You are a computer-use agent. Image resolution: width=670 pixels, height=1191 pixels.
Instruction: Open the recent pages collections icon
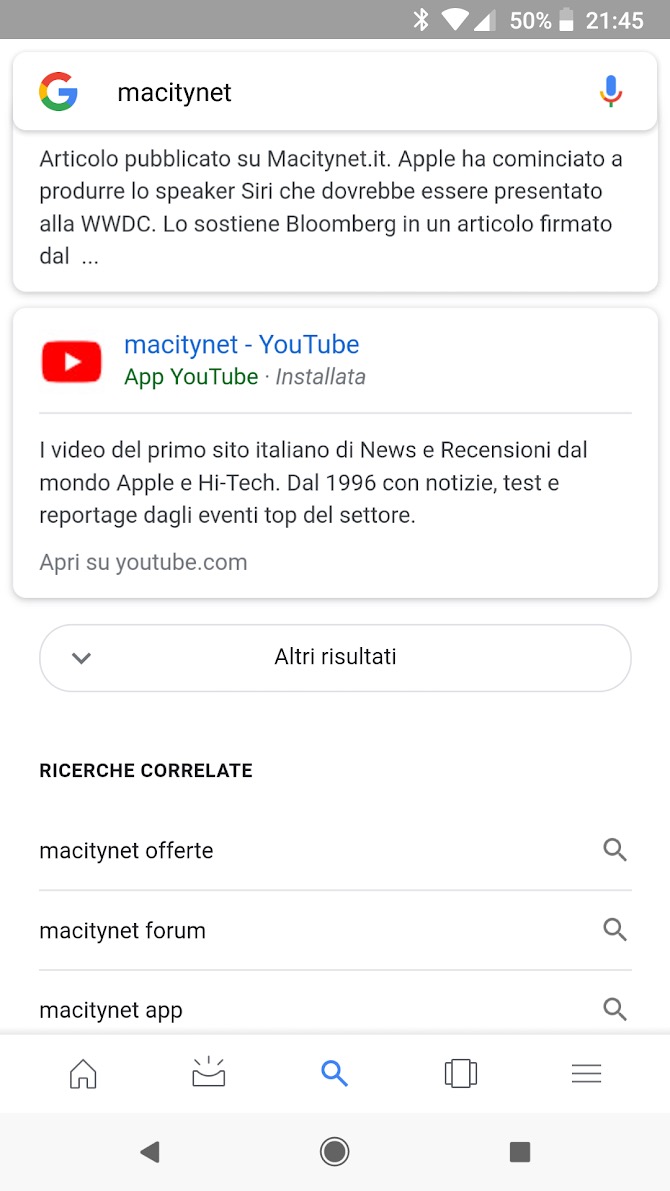pyautogui.click(x=460, y=1074)
